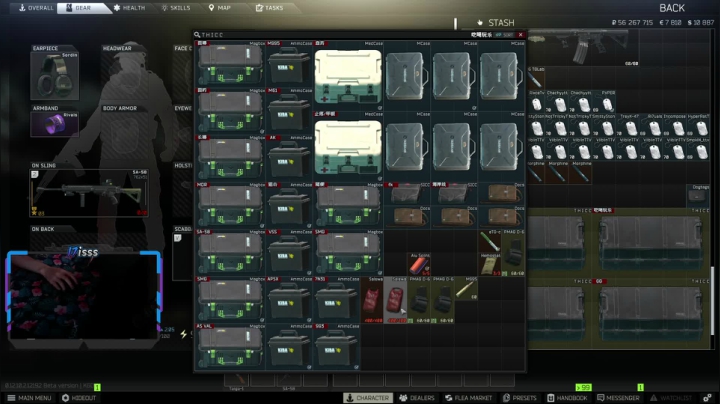
Task: Open the Flea Market
Action: point(468,398)
